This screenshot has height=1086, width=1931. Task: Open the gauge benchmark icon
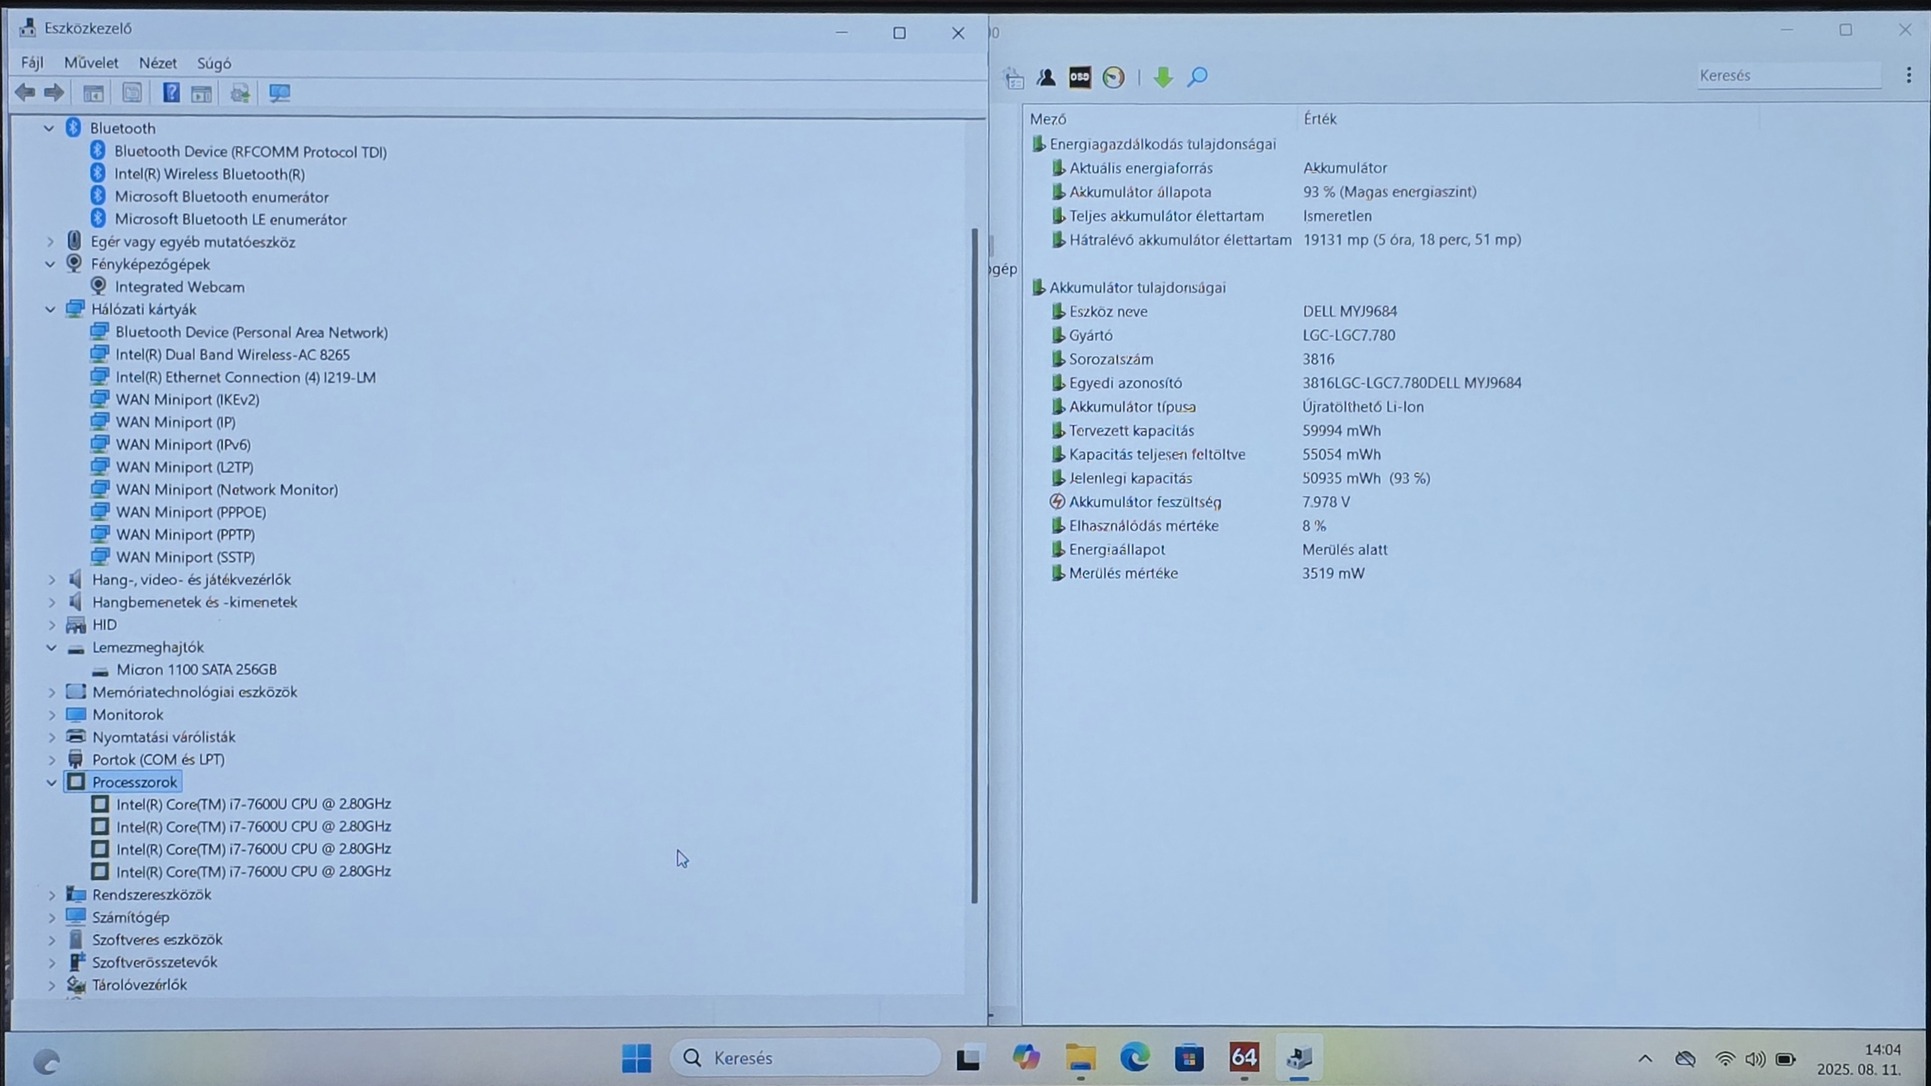(x=1113, y=77)
